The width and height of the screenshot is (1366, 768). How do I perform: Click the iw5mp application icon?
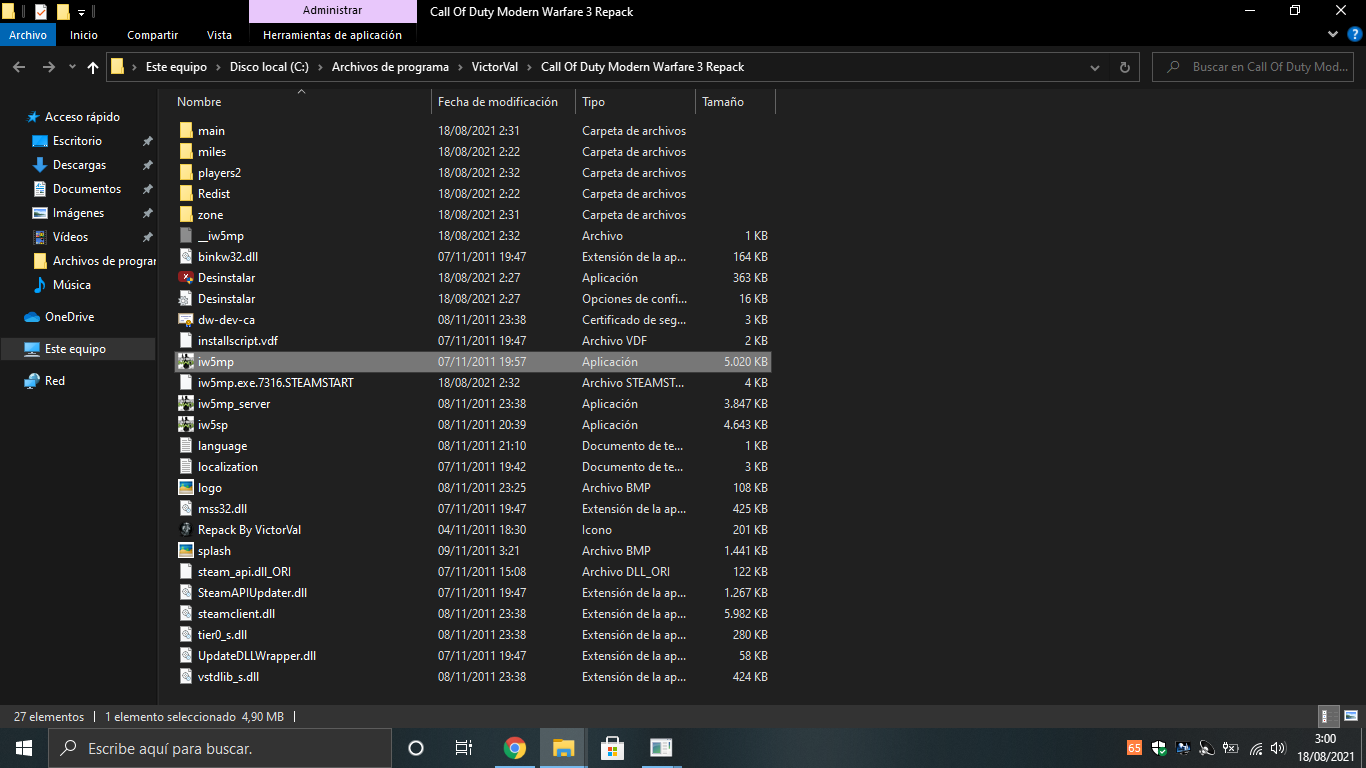pyautogui.click(x=186, y=362)
